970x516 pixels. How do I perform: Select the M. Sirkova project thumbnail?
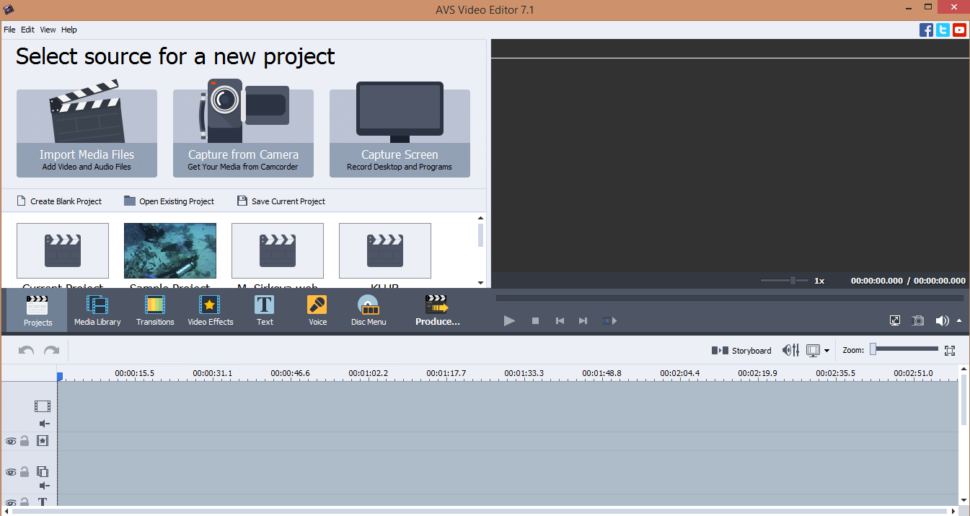(277, 251)
